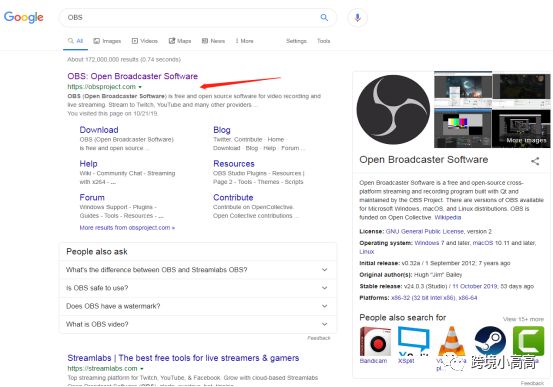Open the Contribute sitelink
The height and width of the screenshot is (387, 553).
(233, 198)
